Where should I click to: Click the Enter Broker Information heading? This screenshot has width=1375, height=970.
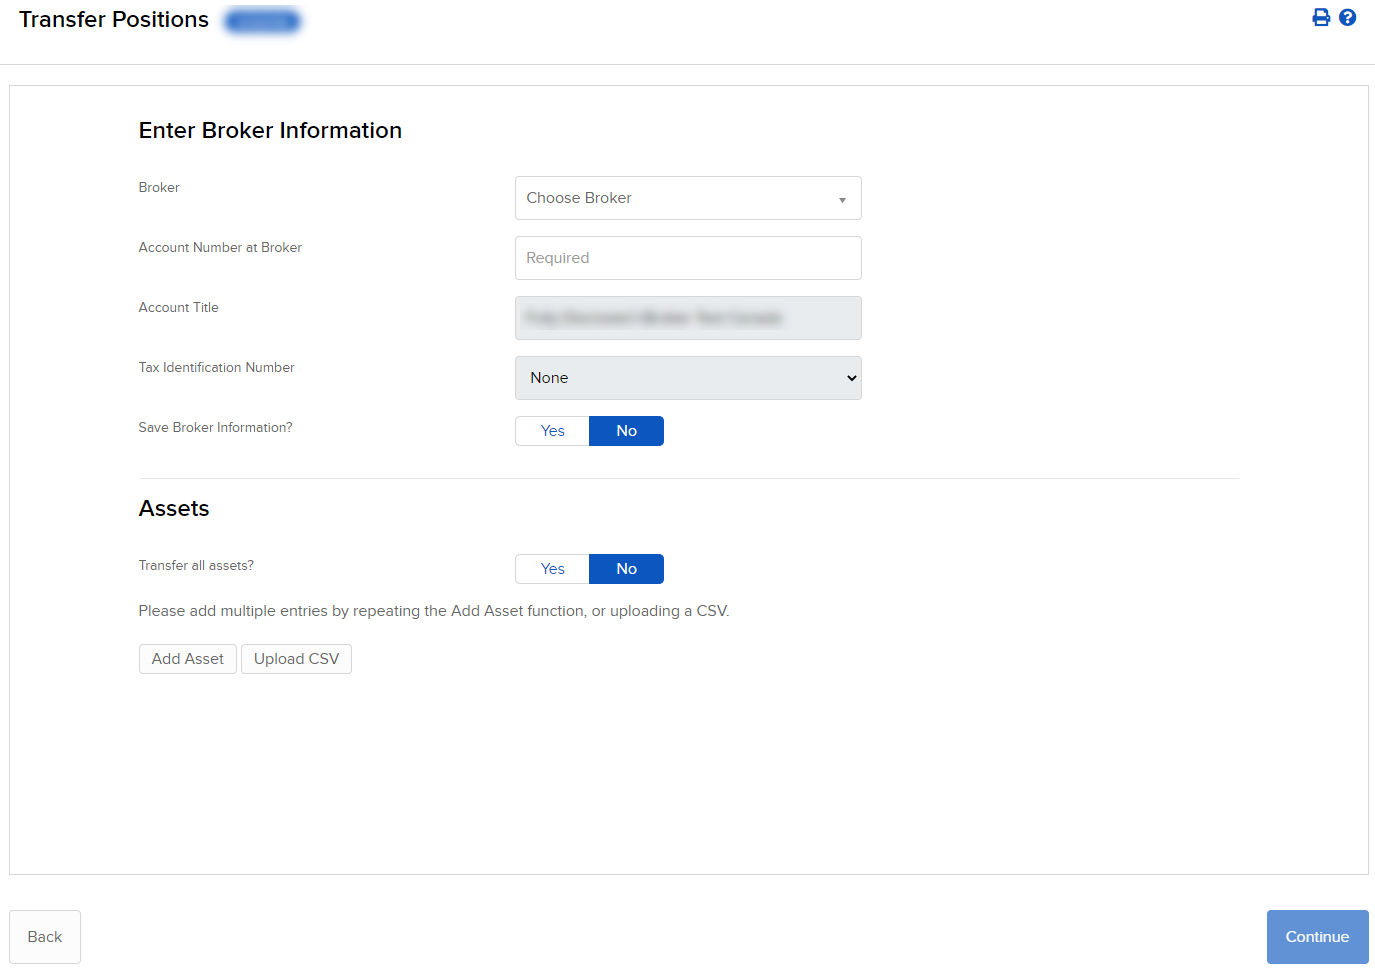coord(270,130)
